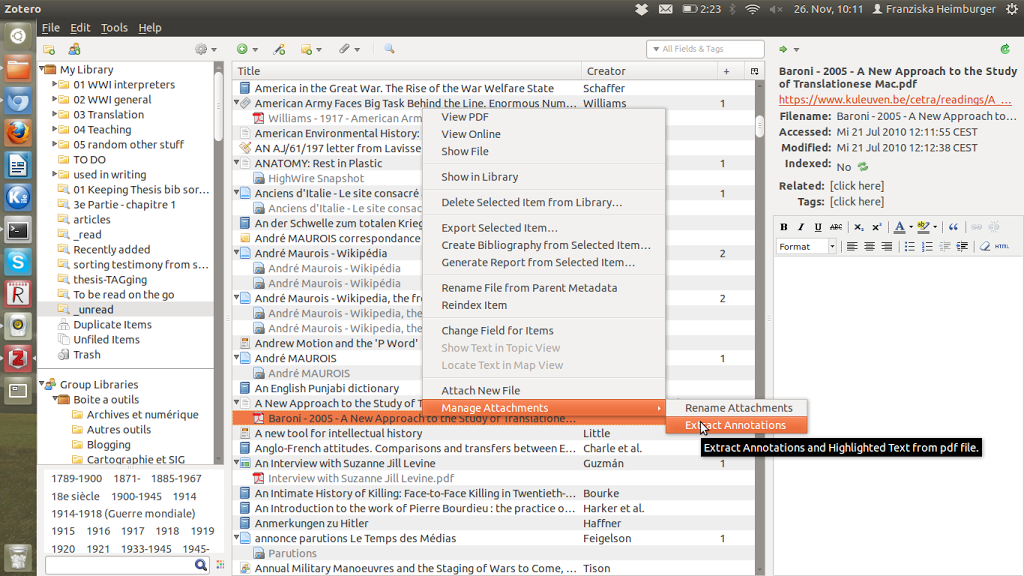Open Firefox from the dock
Image resolution: width=1024 pixels, height=576 pixels.
(18, 133)
